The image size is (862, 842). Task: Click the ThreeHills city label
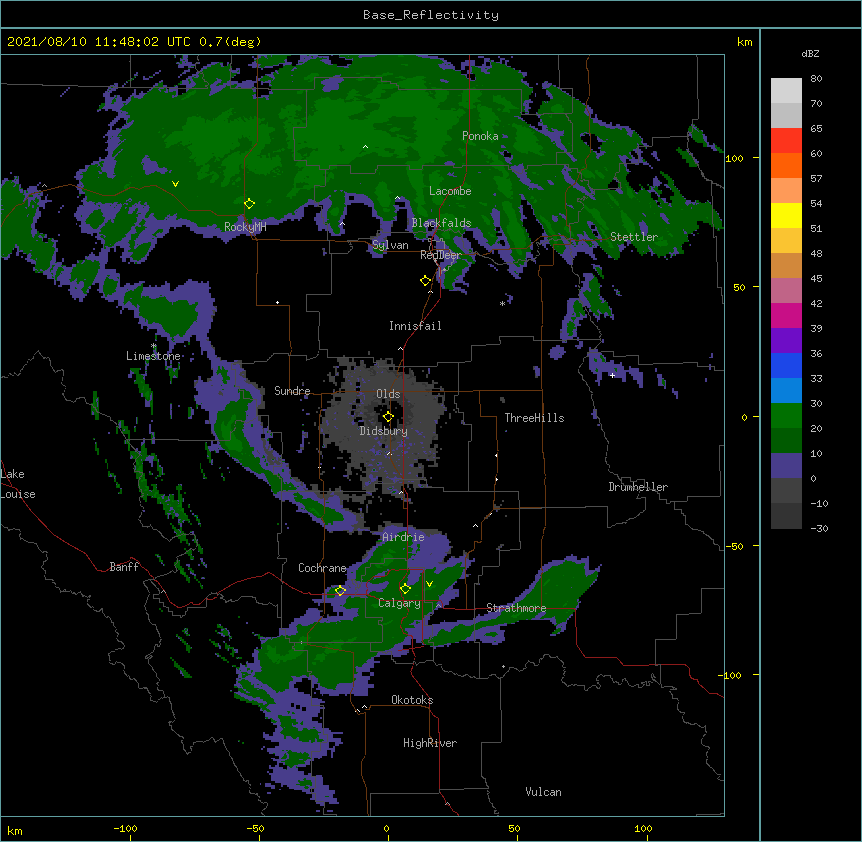tap(534, 418)
